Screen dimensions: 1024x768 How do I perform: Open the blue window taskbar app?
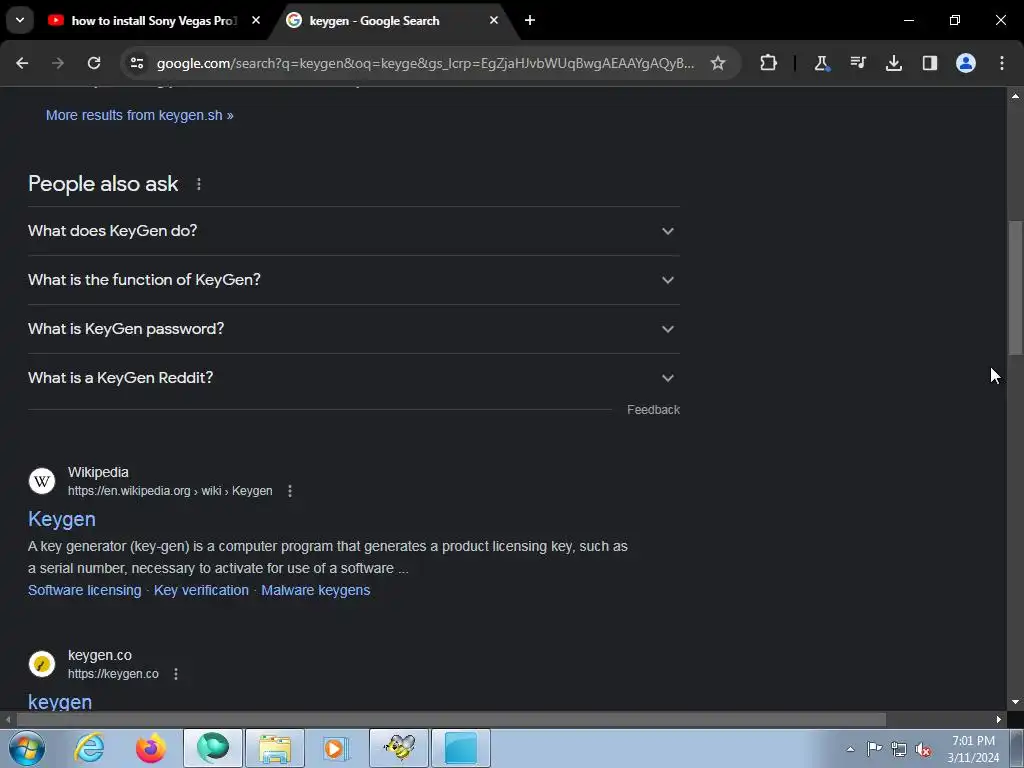(461, 748)
